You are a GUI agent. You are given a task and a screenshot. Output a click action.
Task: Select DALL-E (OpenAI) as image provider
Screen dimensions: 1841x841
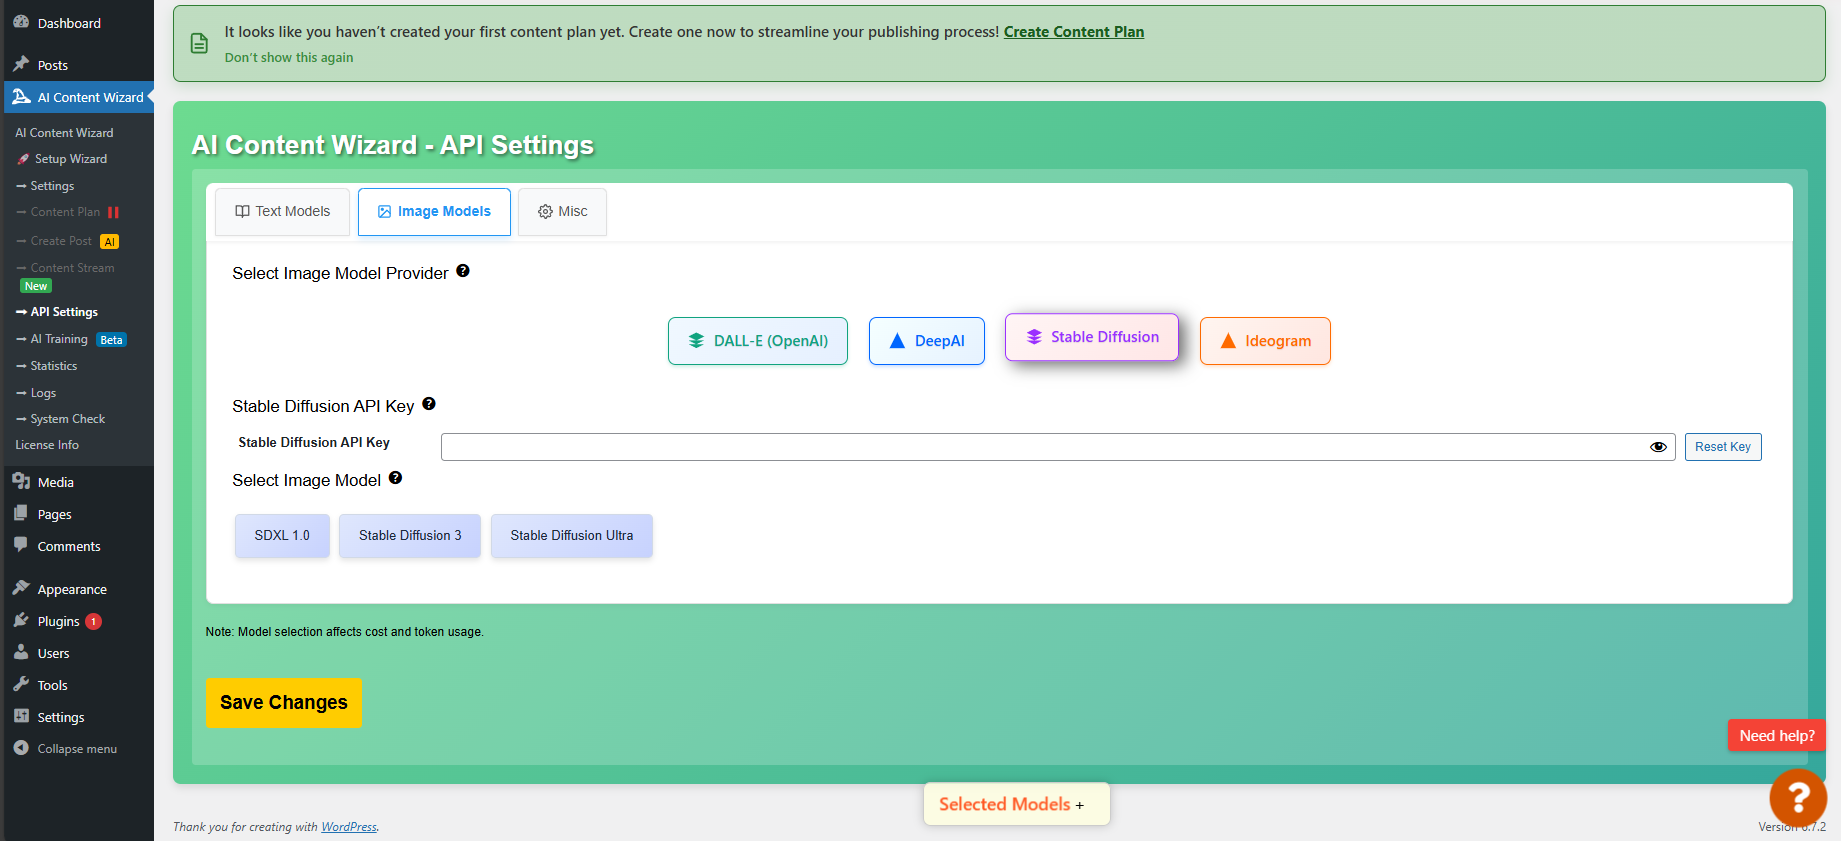click(757, 341)
